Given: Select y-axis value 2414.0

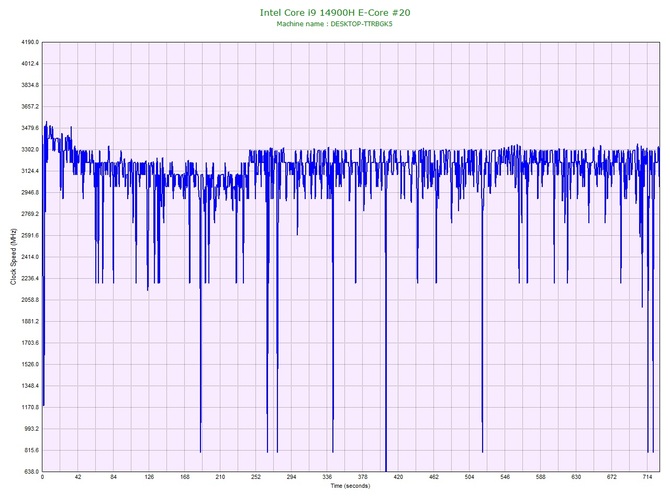Looking at the screenshot, I should click(x=30, y=257).
